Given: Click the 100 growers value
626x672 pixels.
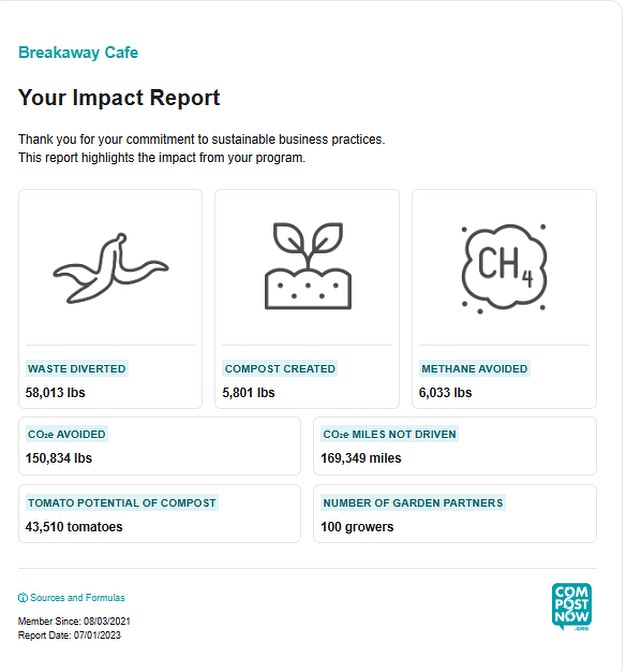Looking at the screenshot, I should click(x=357, y=527).
